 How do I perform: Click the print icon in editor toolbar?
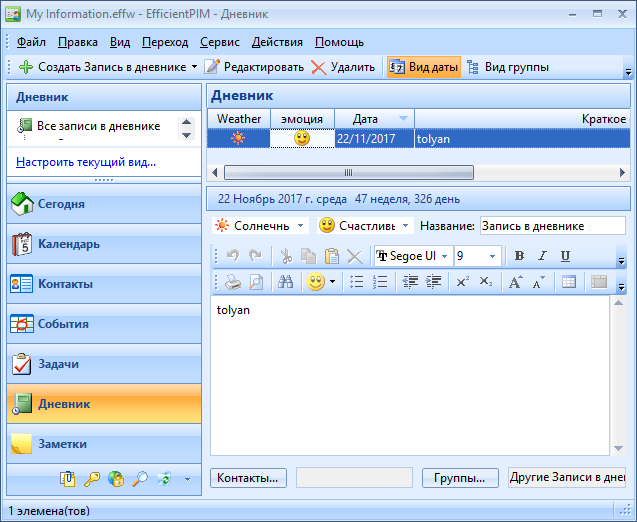click(232, 282)
